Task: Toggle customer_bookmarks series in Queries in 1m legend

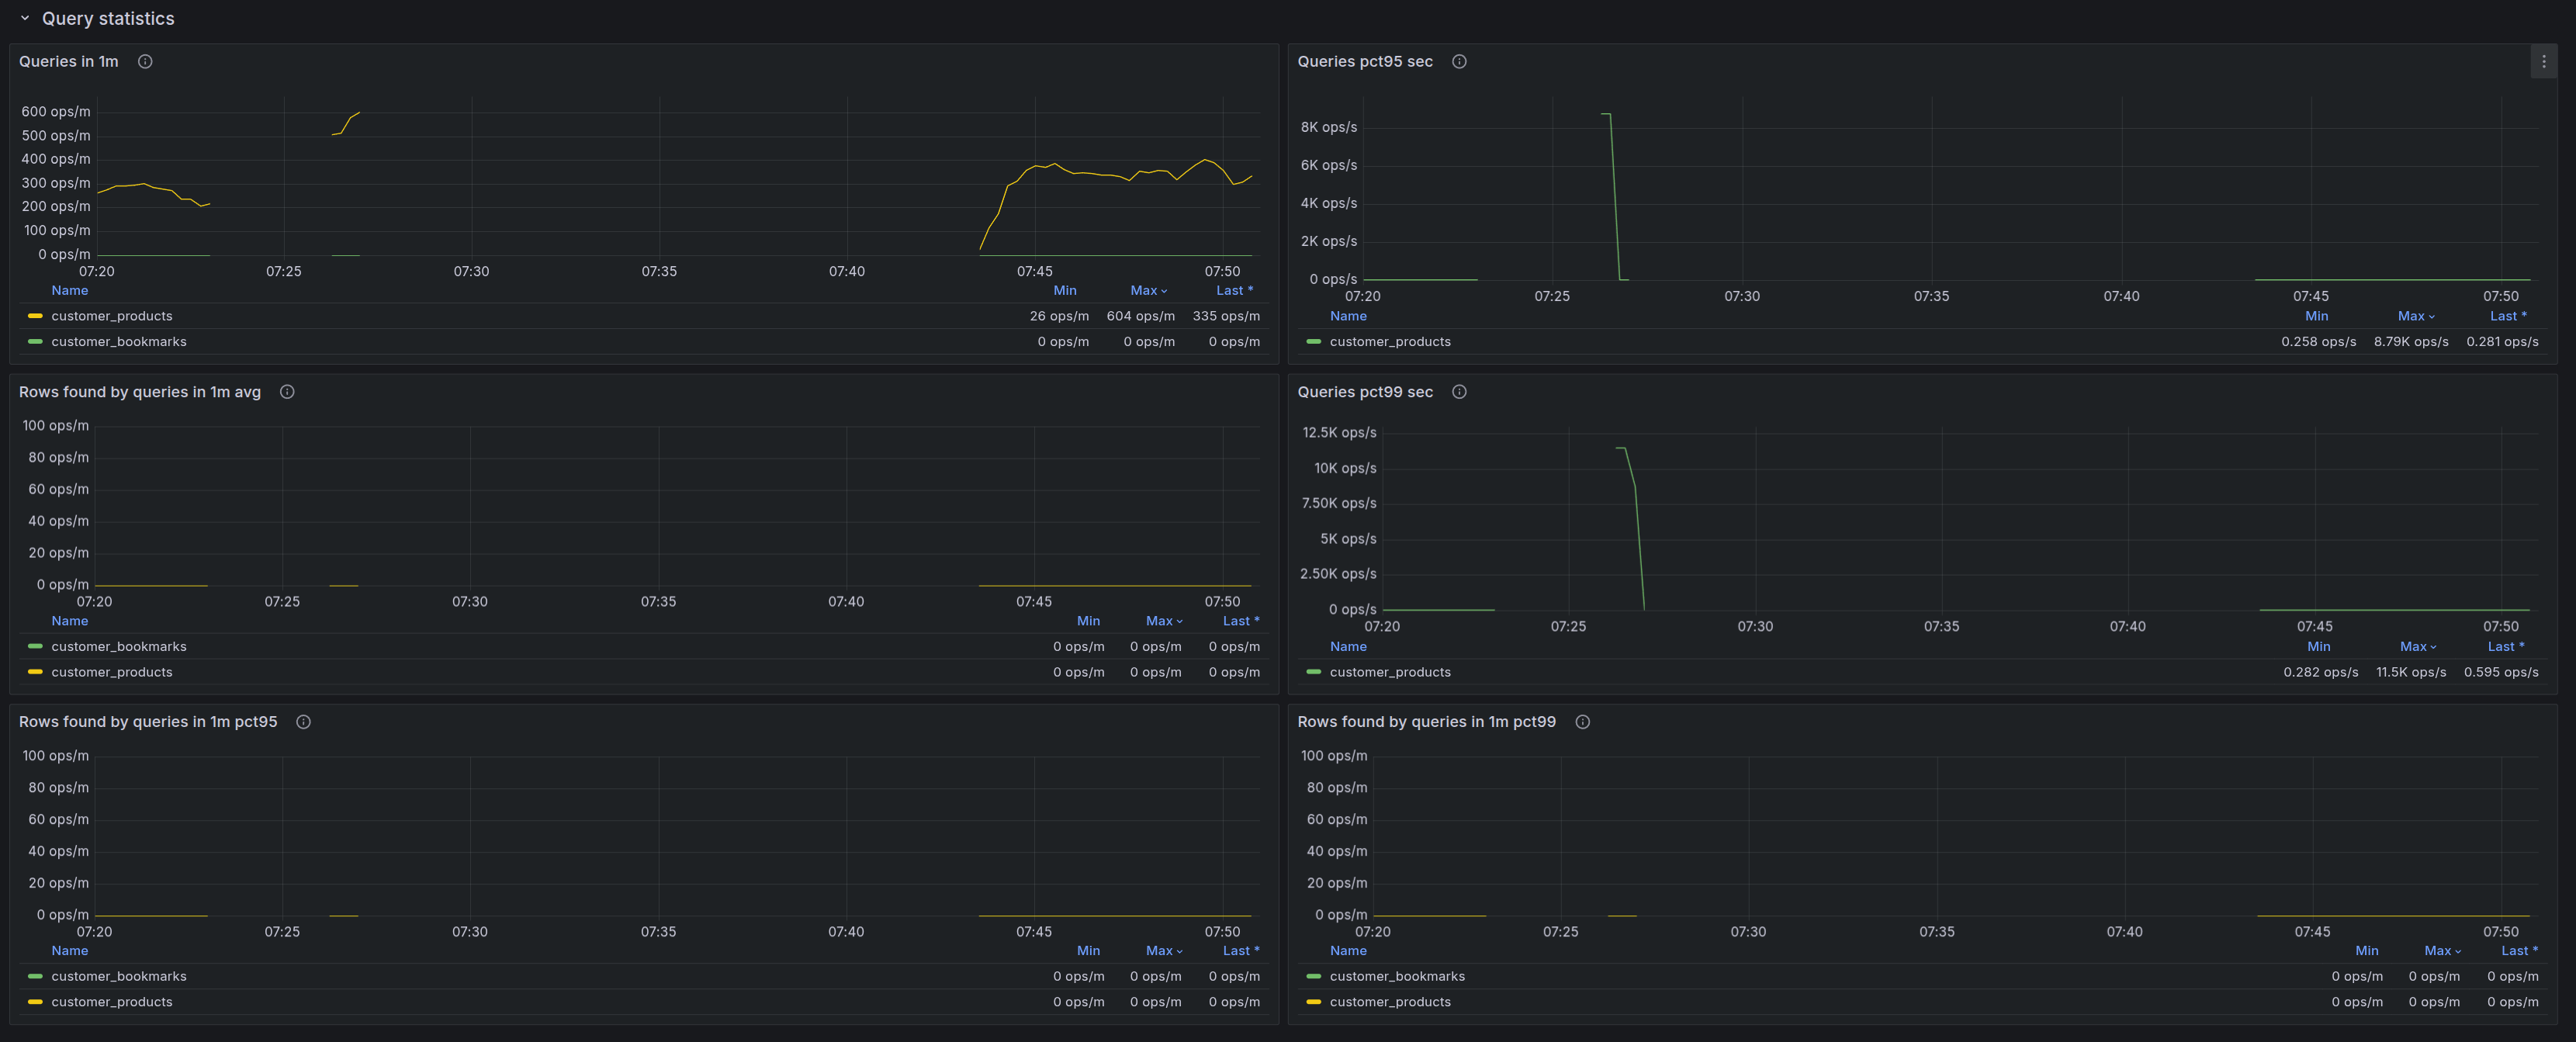Action: click(118, 342)
